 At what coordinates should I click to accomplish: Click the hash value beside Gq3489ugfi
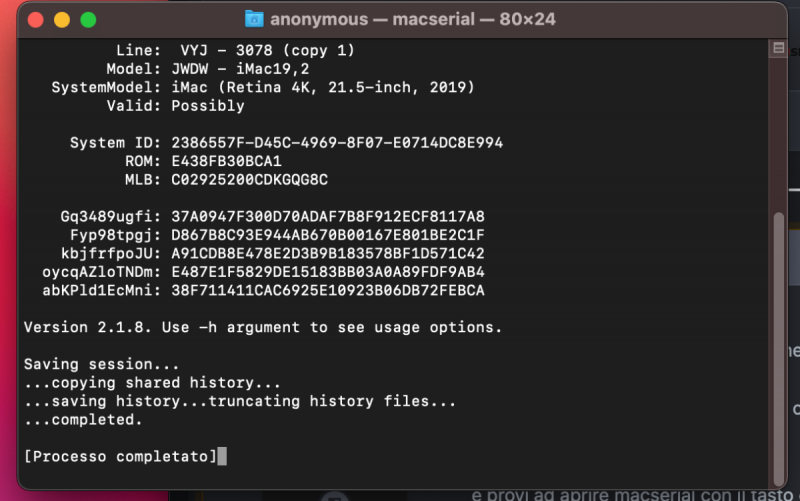click(328, 216)
